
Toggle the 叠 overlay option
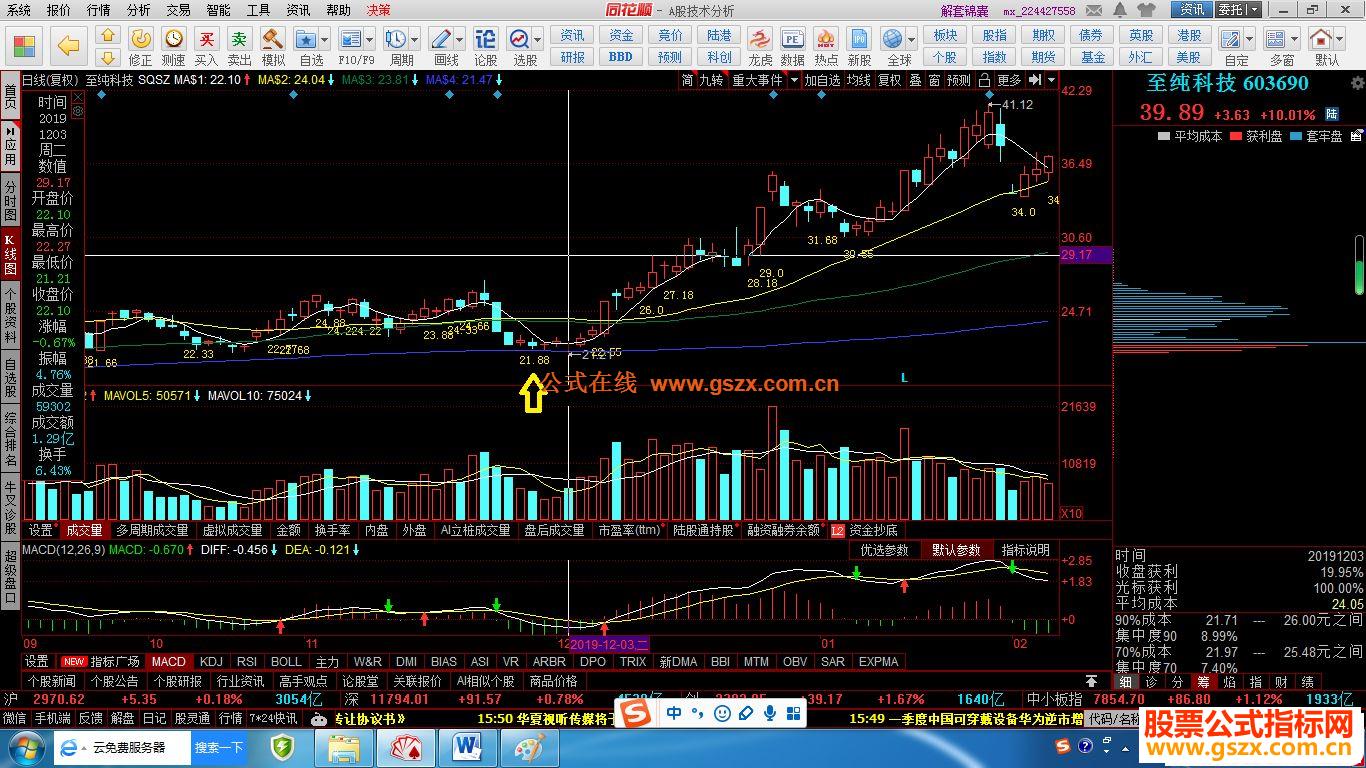914,80
